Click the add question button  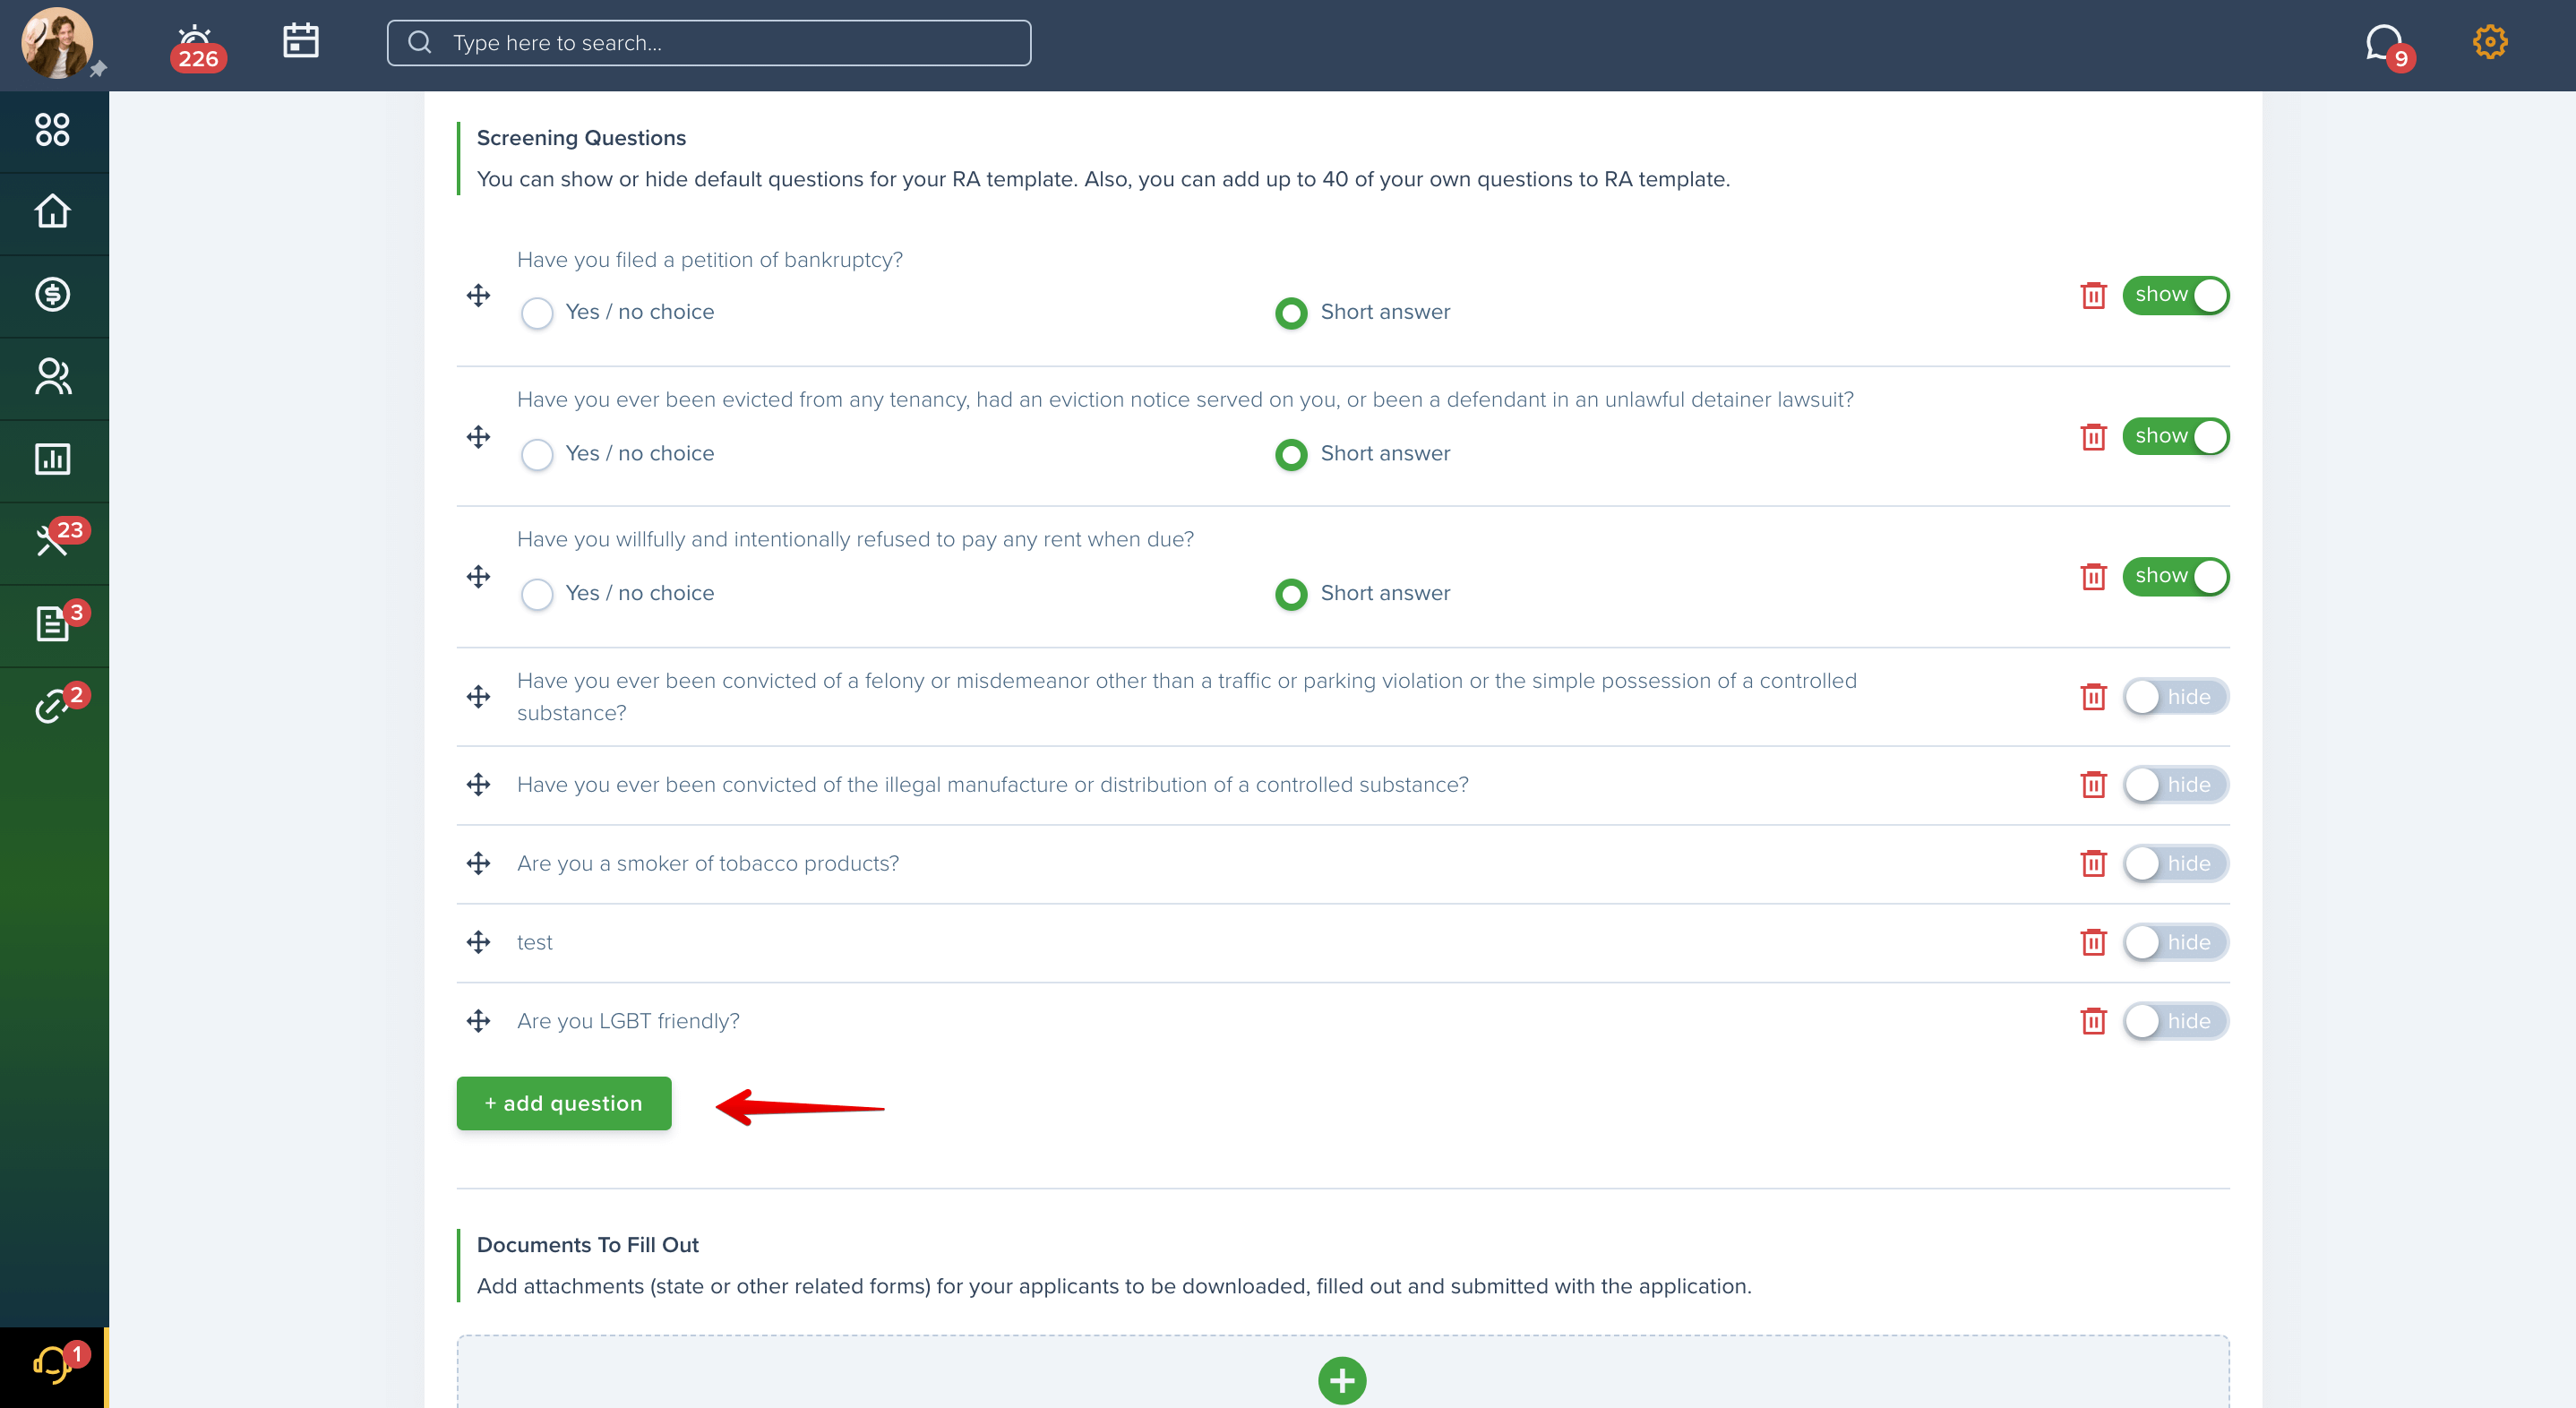pyautogui.click(x=564, y=1103)
